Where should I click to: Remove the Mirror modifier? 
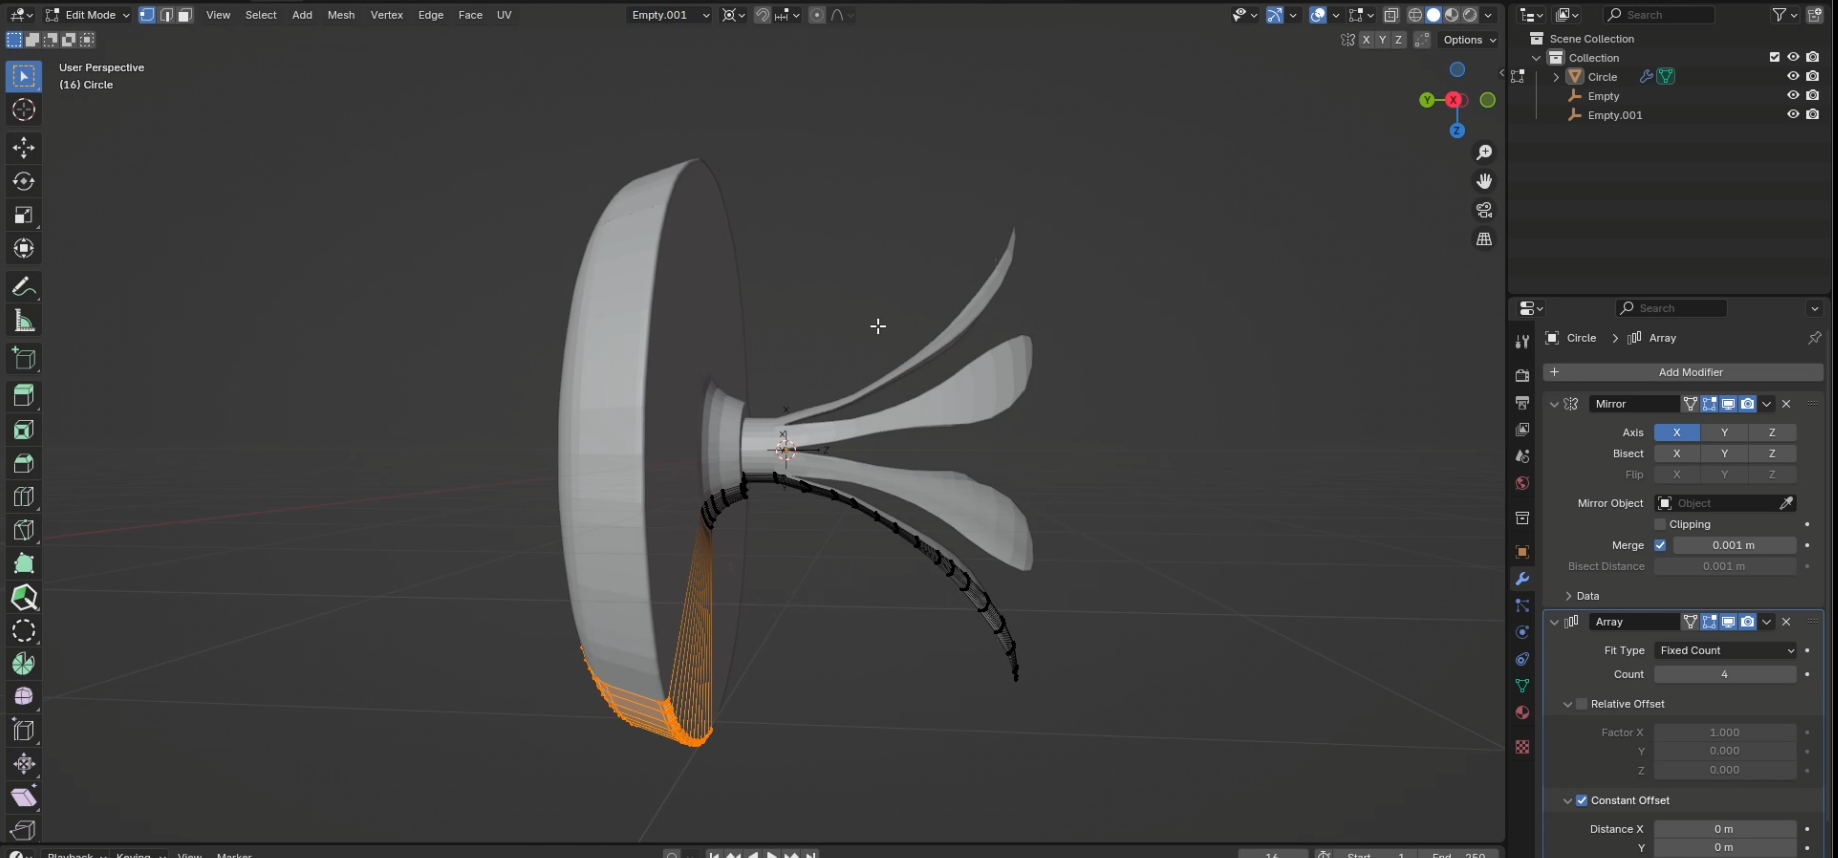pyautogui.click(x=1786, y=404)
